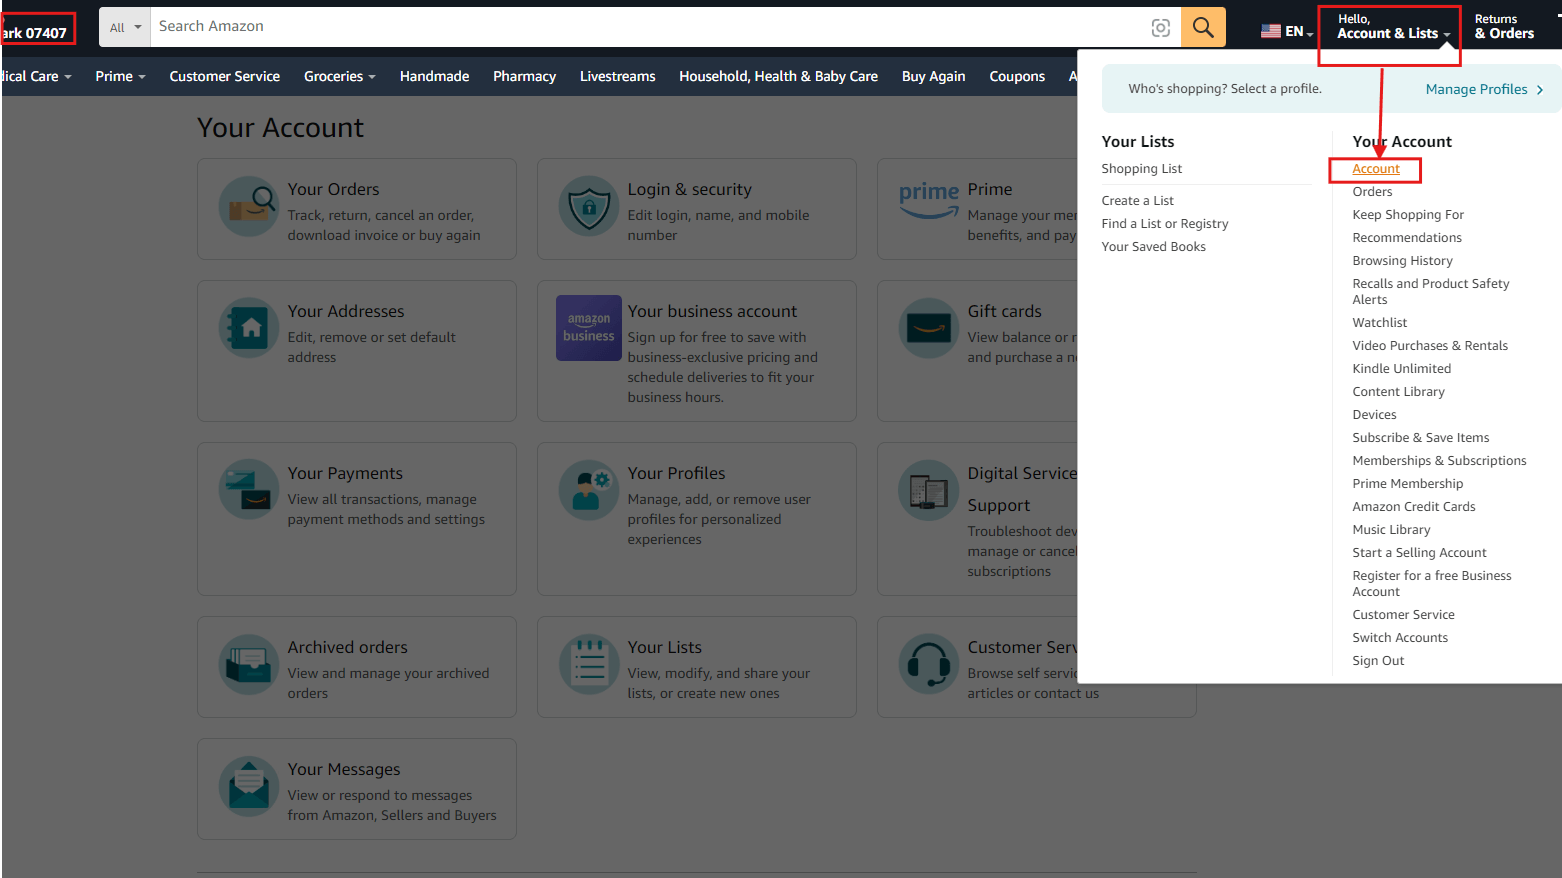Open Pharmacy in the nav bar
The width and height of the screenshot is (1562, 878).
point(524,76)
